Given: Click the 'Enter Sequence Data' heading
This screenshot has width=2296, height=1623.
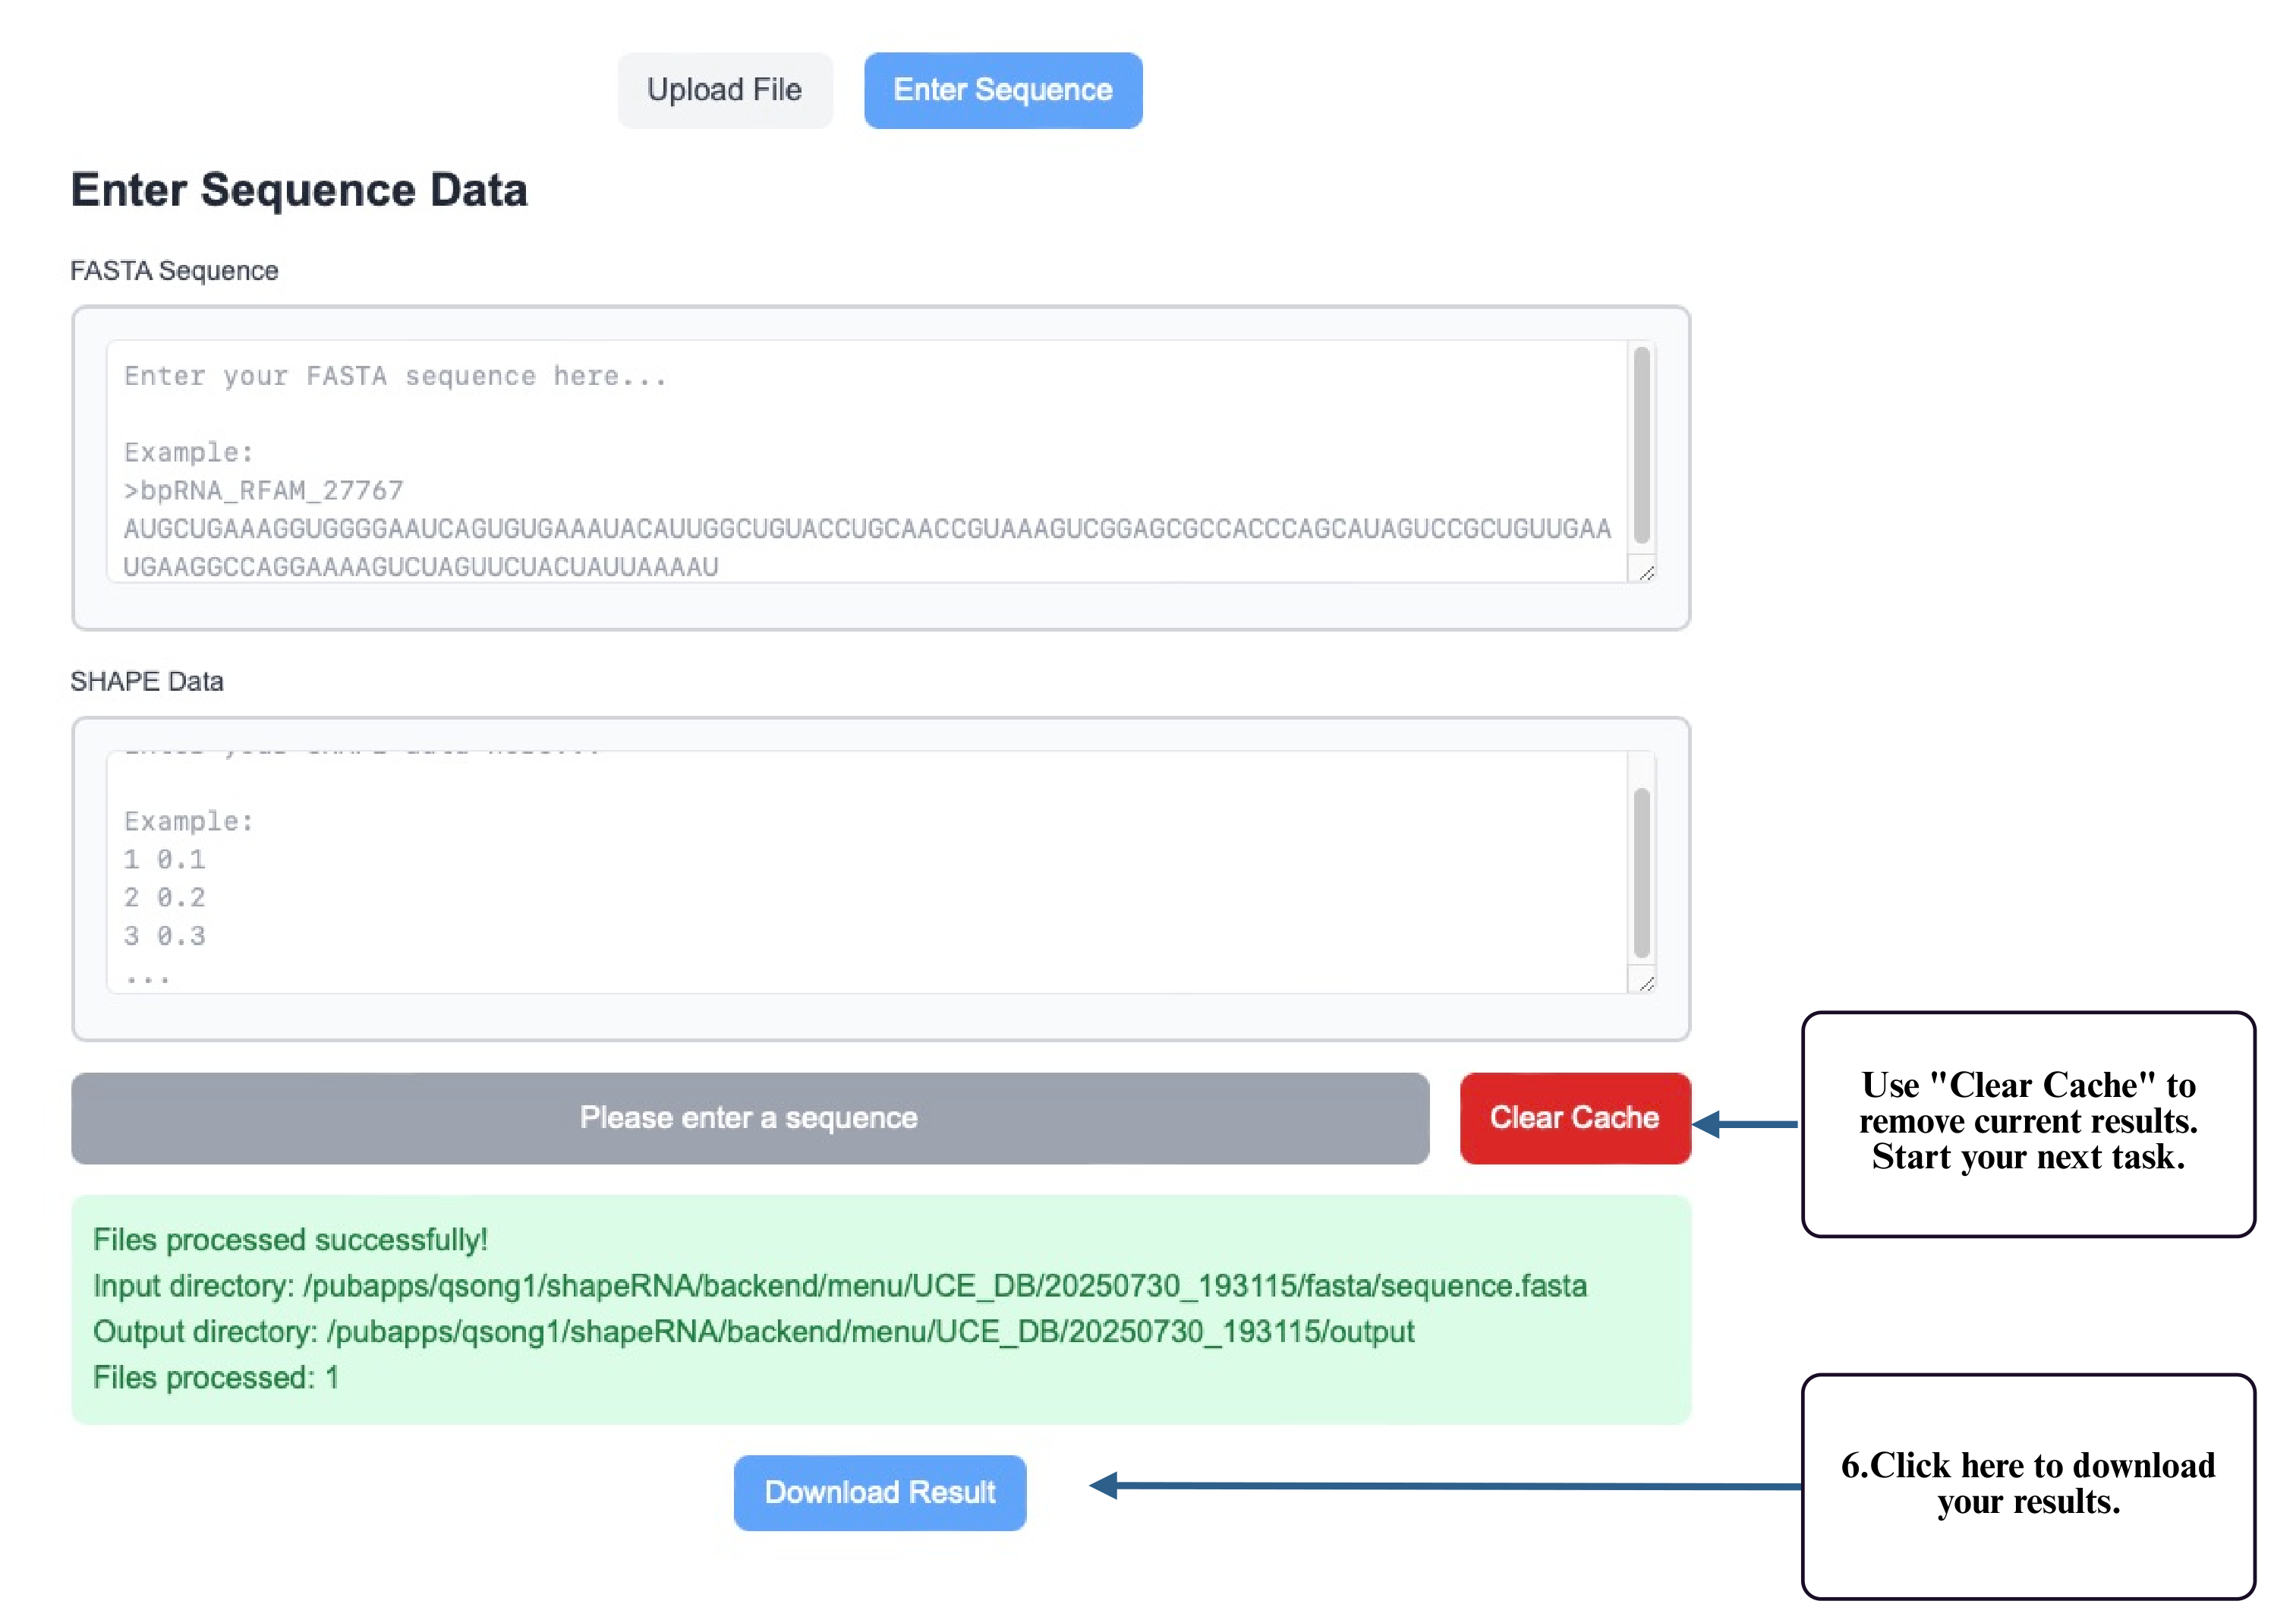Looking at the screenshot, I should (x=299, y=190).
